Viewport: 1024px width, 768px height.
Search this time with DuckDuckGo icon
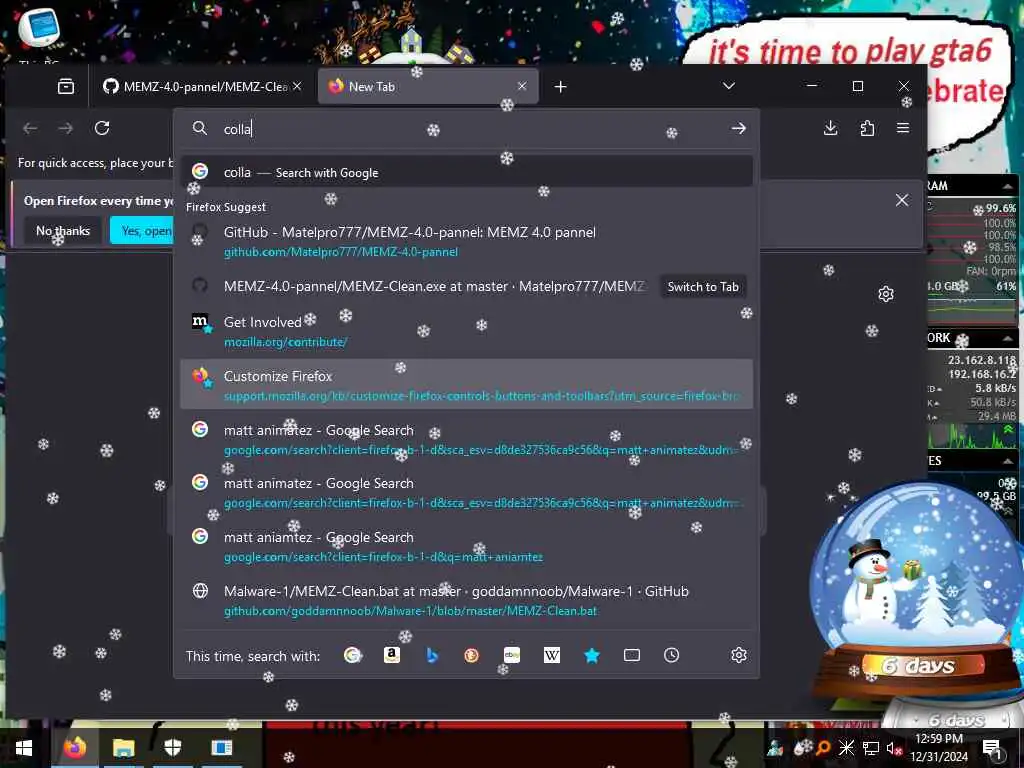472,655
